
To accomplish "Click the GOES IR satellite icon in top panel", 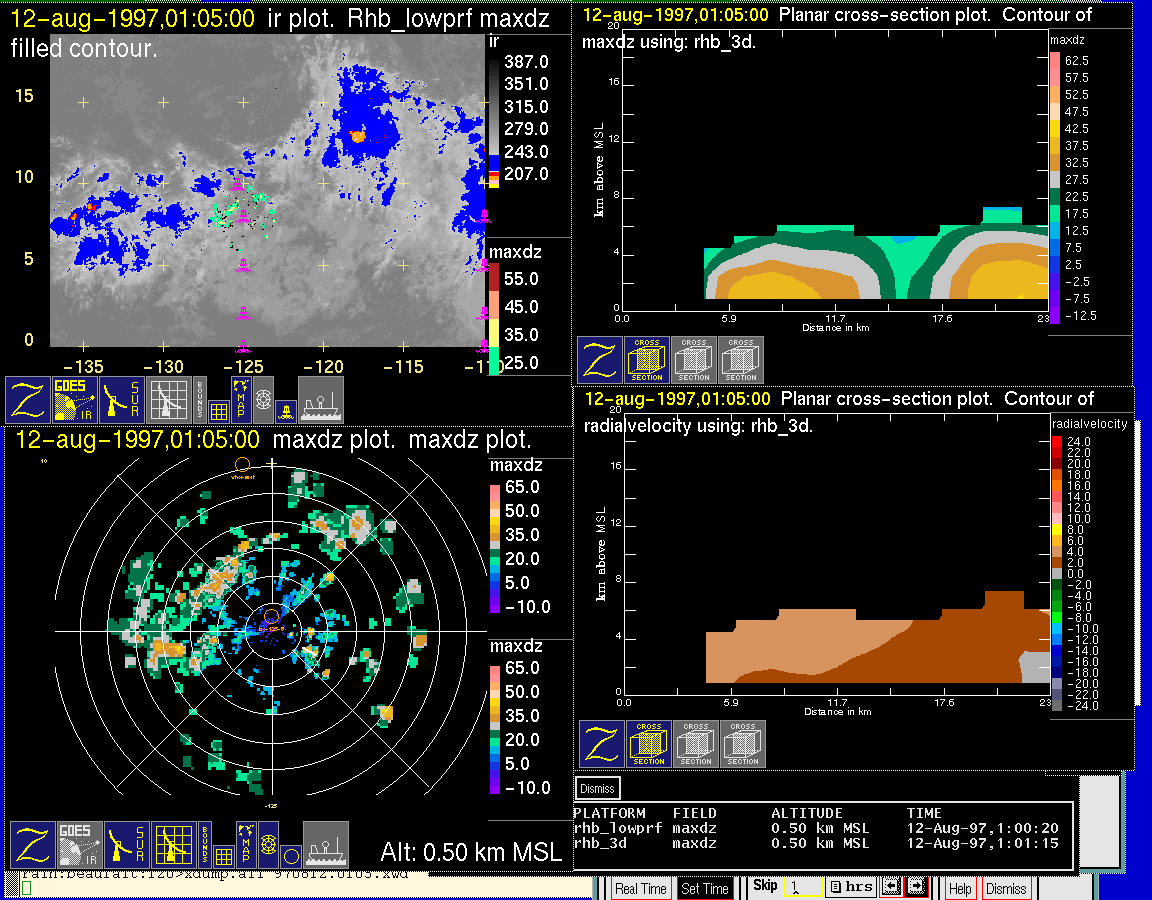I will tap(77, 399).
